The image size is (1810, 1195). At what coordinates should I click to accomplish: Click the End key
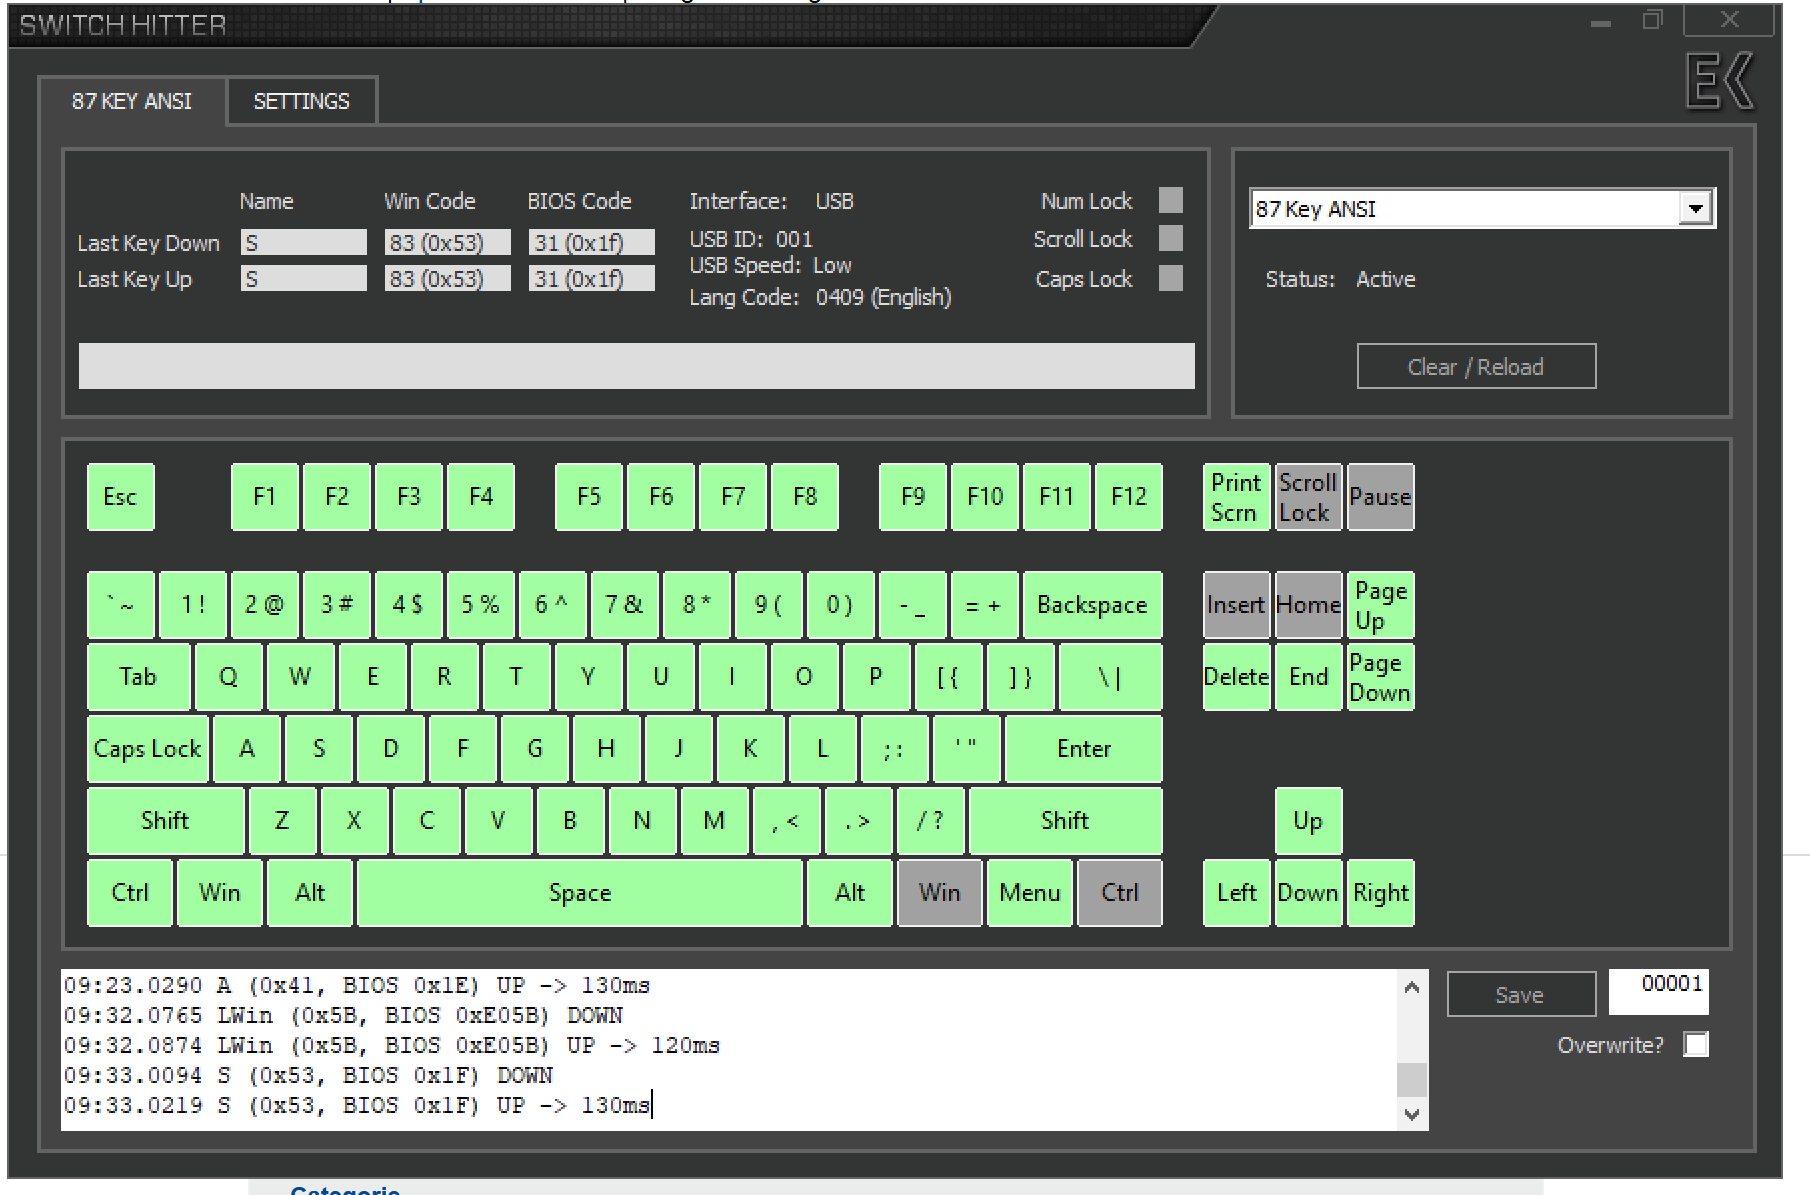(1308, 677)
